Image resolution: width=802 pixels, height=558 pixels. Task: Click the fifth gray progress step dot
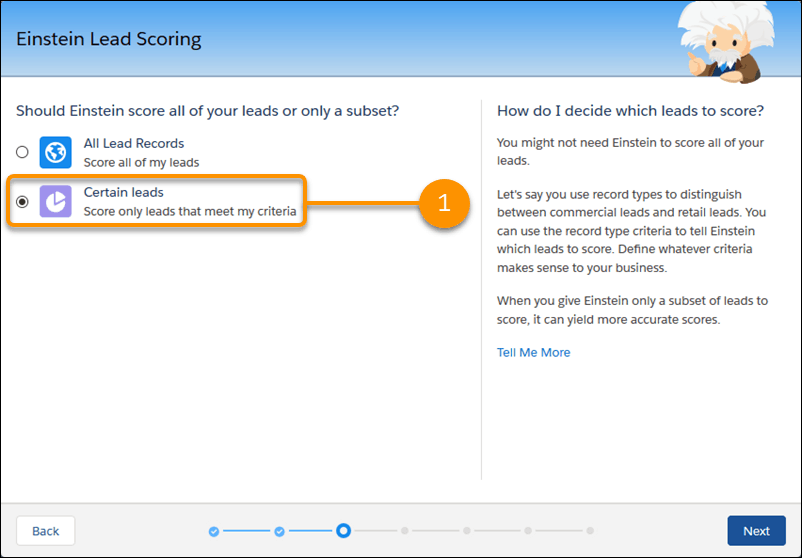point(466,531)
